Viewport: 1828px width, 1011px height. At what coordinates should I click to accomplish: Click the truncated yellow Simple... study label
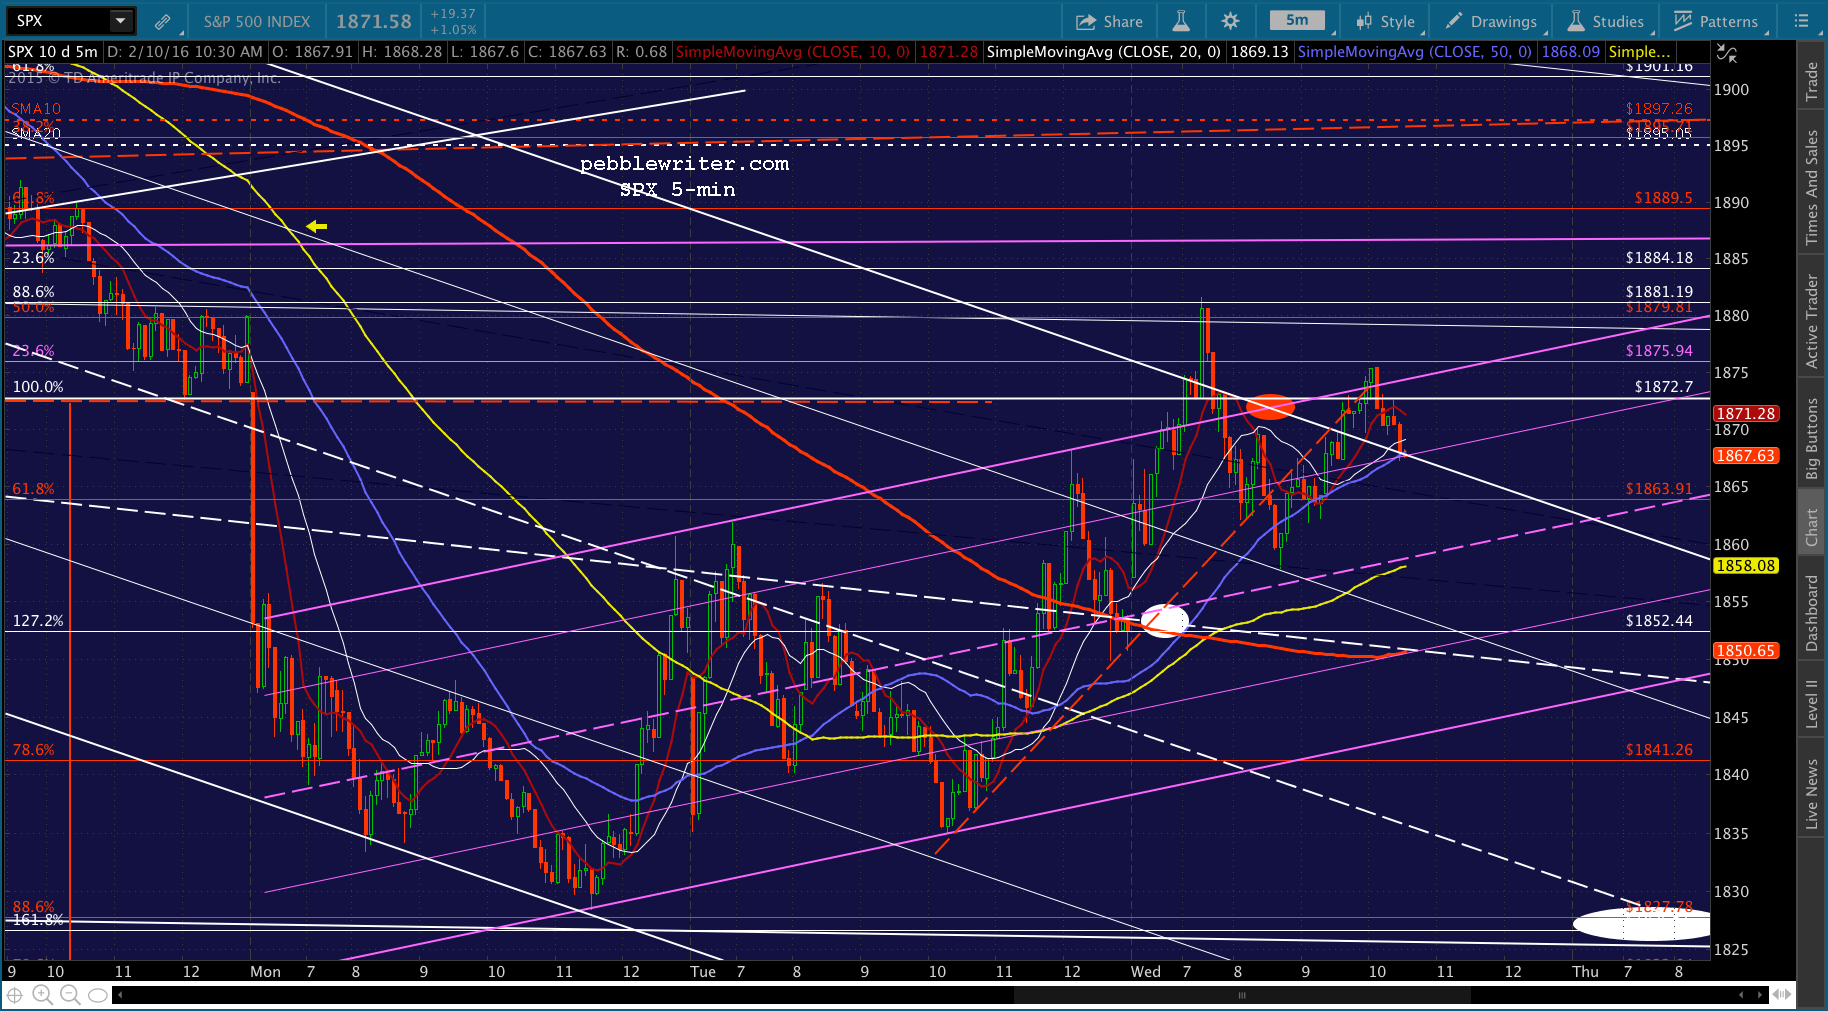click(1640, 52)
